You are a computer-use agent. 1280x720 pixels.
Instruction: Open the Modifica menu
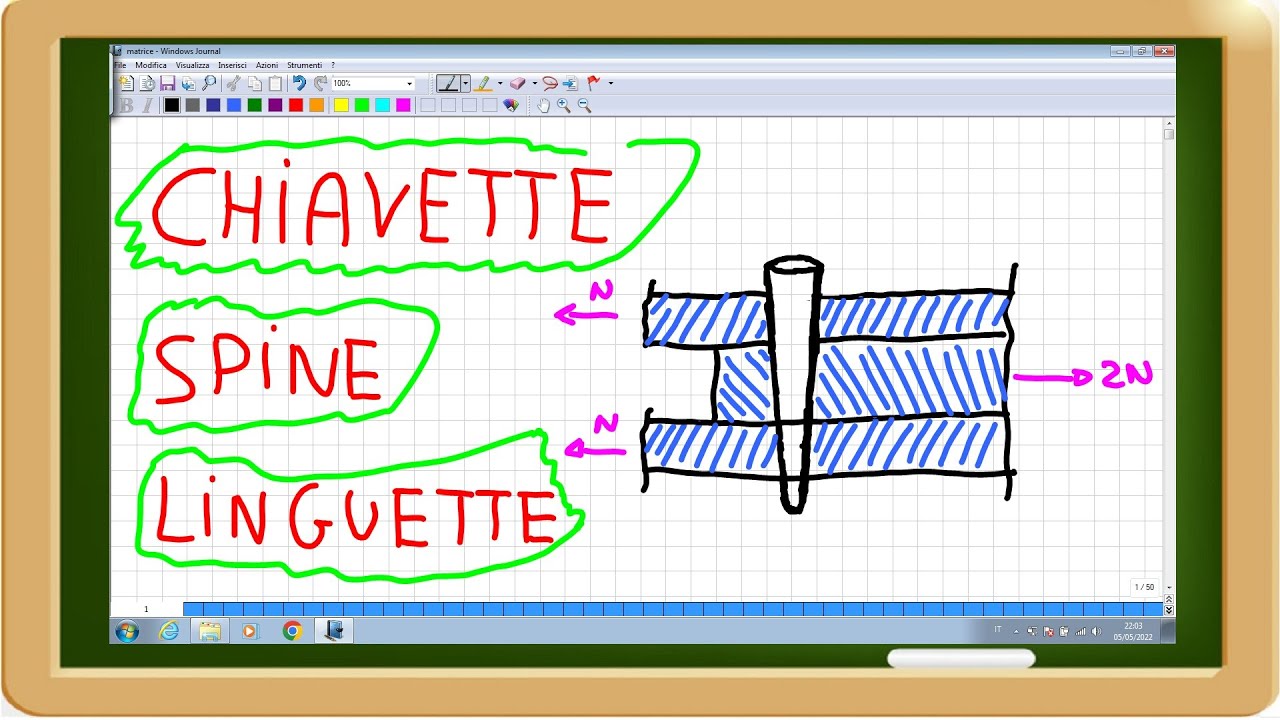click(x=151, y=65)
